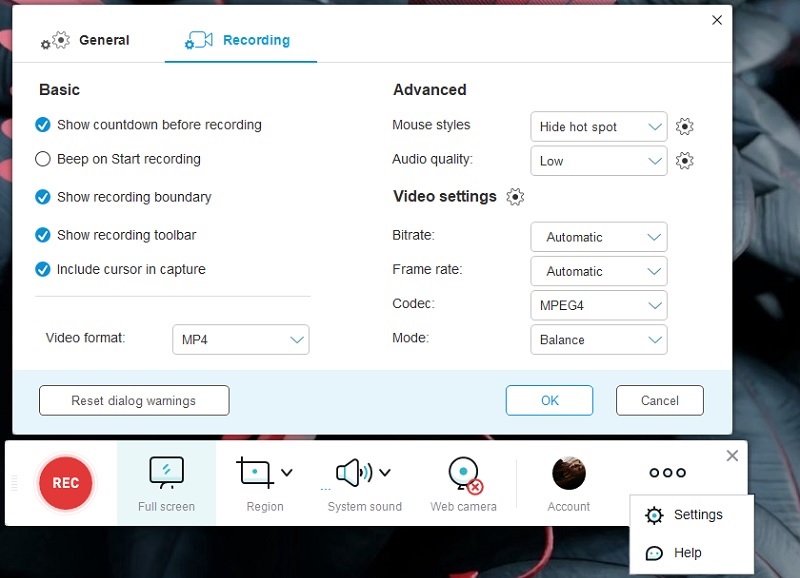800x578 pixels.
Task: Confirm settings with OK
Action: 549,400
